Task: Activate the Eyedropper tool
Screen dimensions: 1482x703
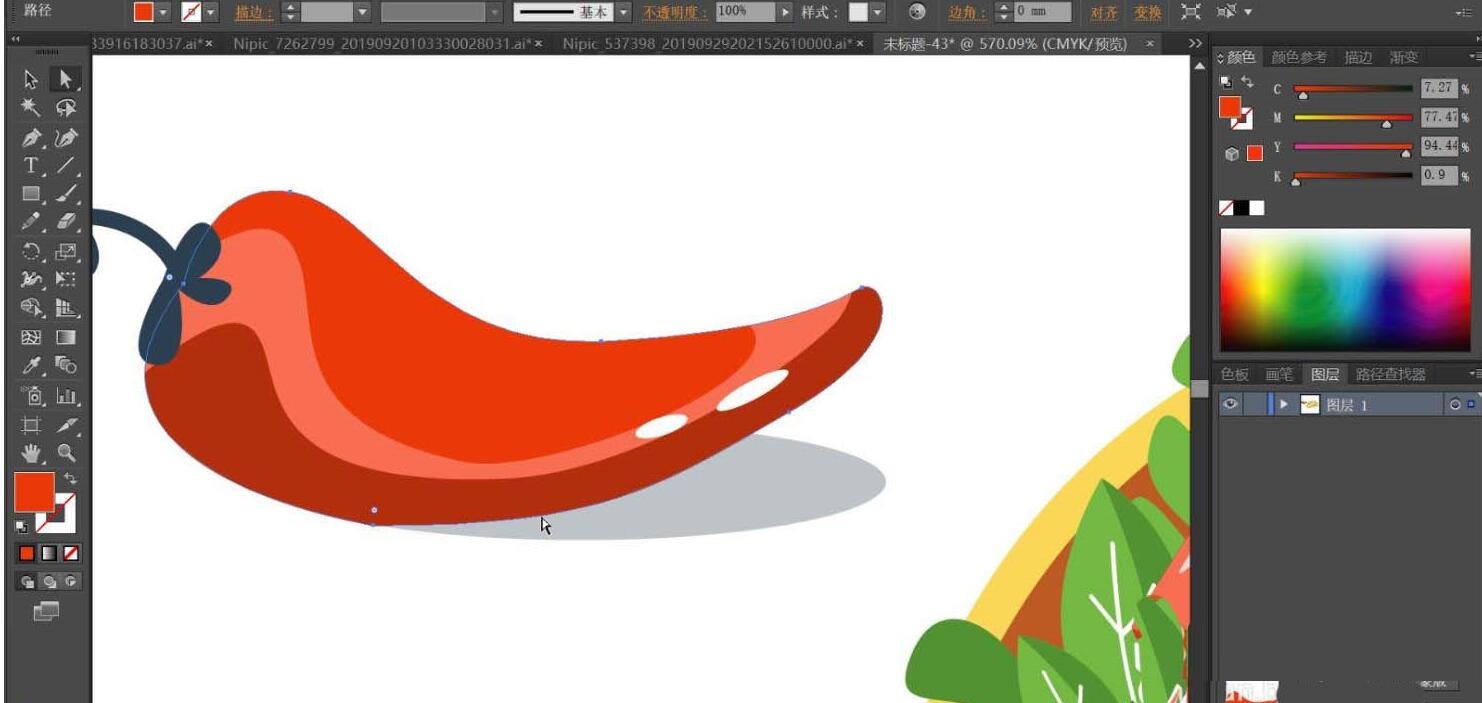Action: (x=31, y=366)
